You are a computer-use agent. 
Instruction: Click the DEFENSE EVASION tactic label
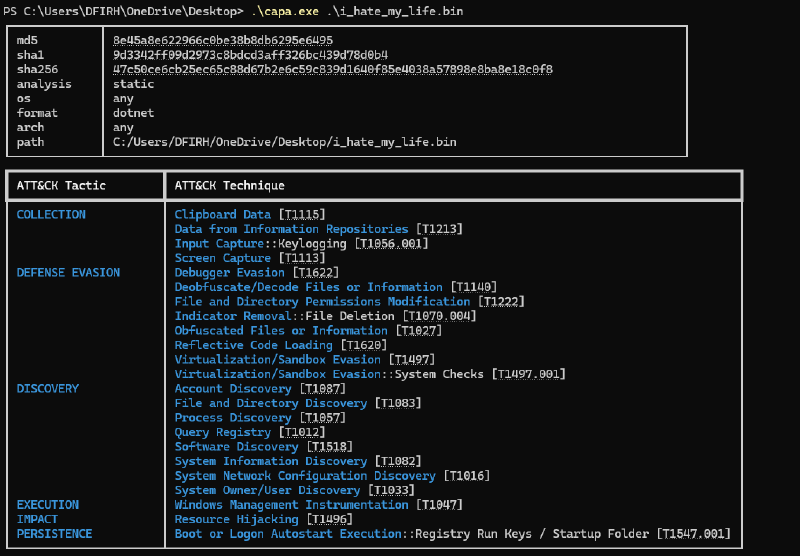coord(68,272)
